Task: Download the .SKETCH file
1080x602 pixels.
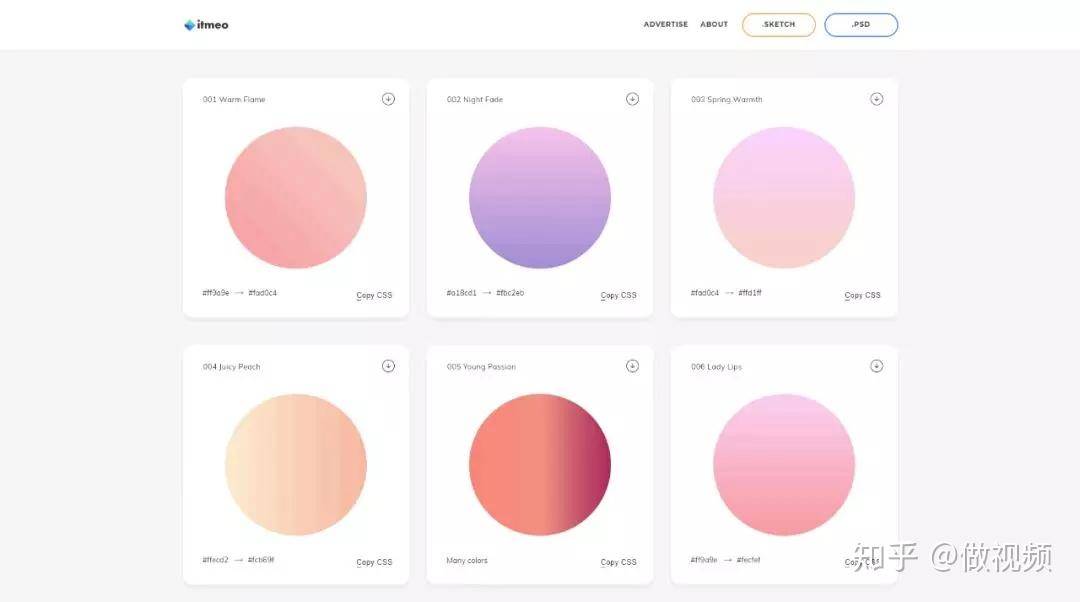Action: [x=778, y=25]
